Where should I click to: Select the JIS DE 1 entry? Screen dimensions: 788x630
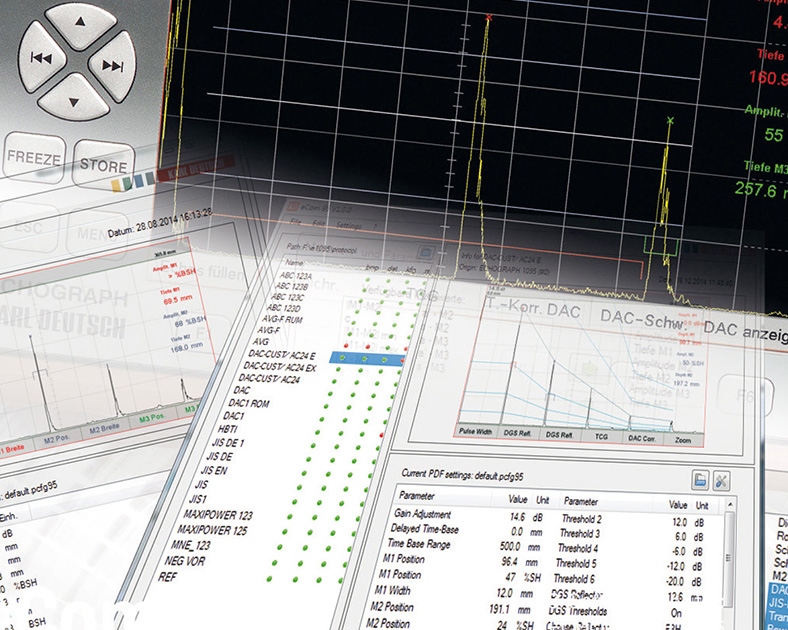228,443
